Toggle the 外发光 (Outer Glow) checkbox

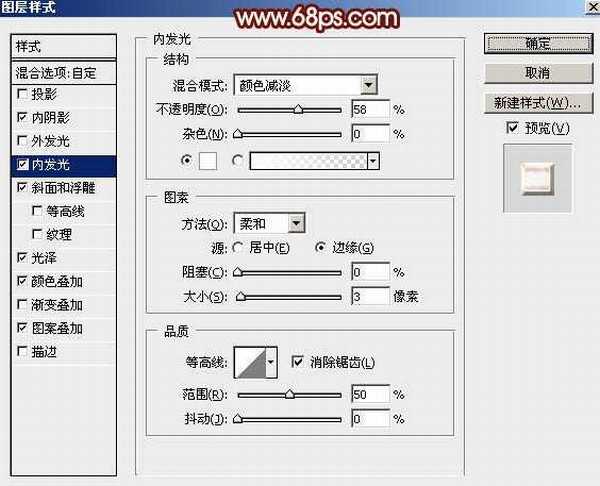(23, 141)
